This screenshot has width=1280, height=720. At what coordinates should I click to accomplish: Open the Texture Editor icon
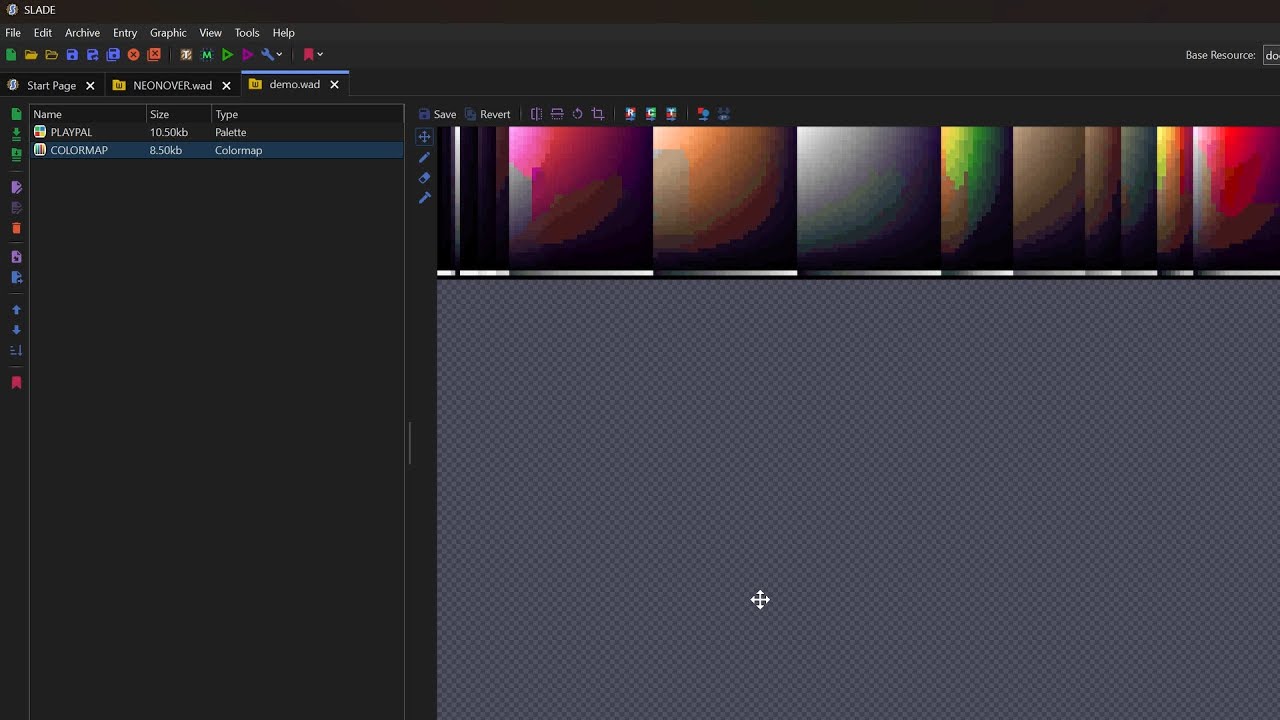pyautogui.click(x=186, y=55)
